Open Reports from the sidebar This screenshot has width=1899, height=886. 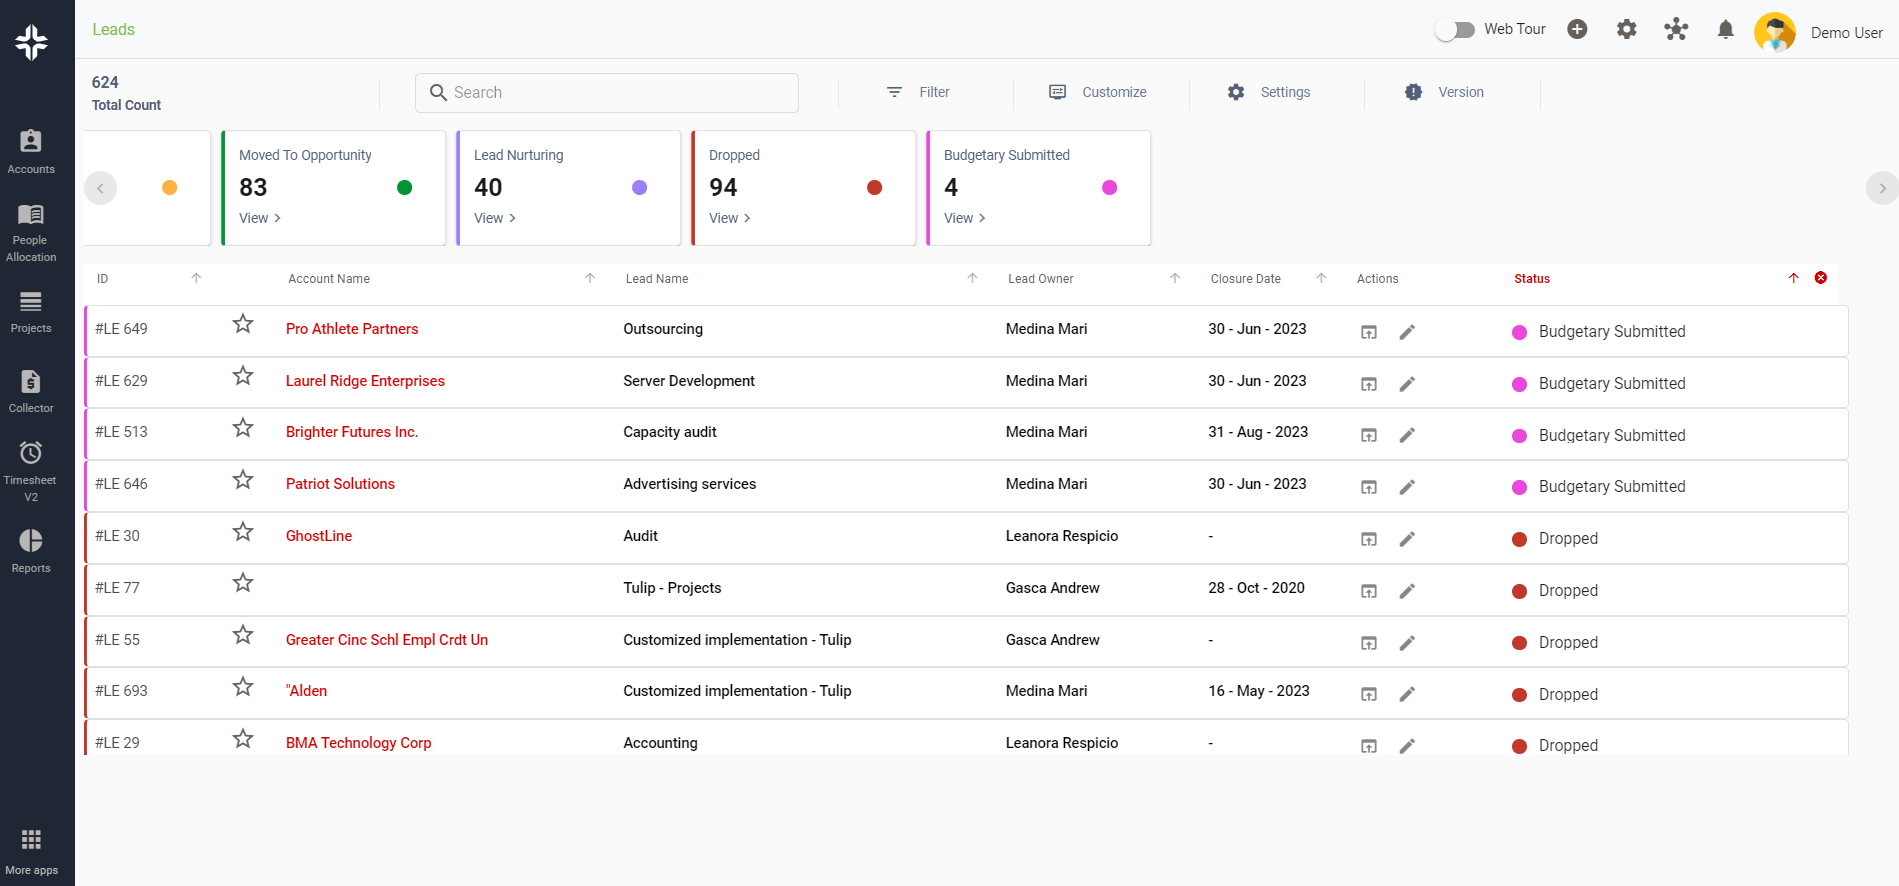[x=31, y=551]
